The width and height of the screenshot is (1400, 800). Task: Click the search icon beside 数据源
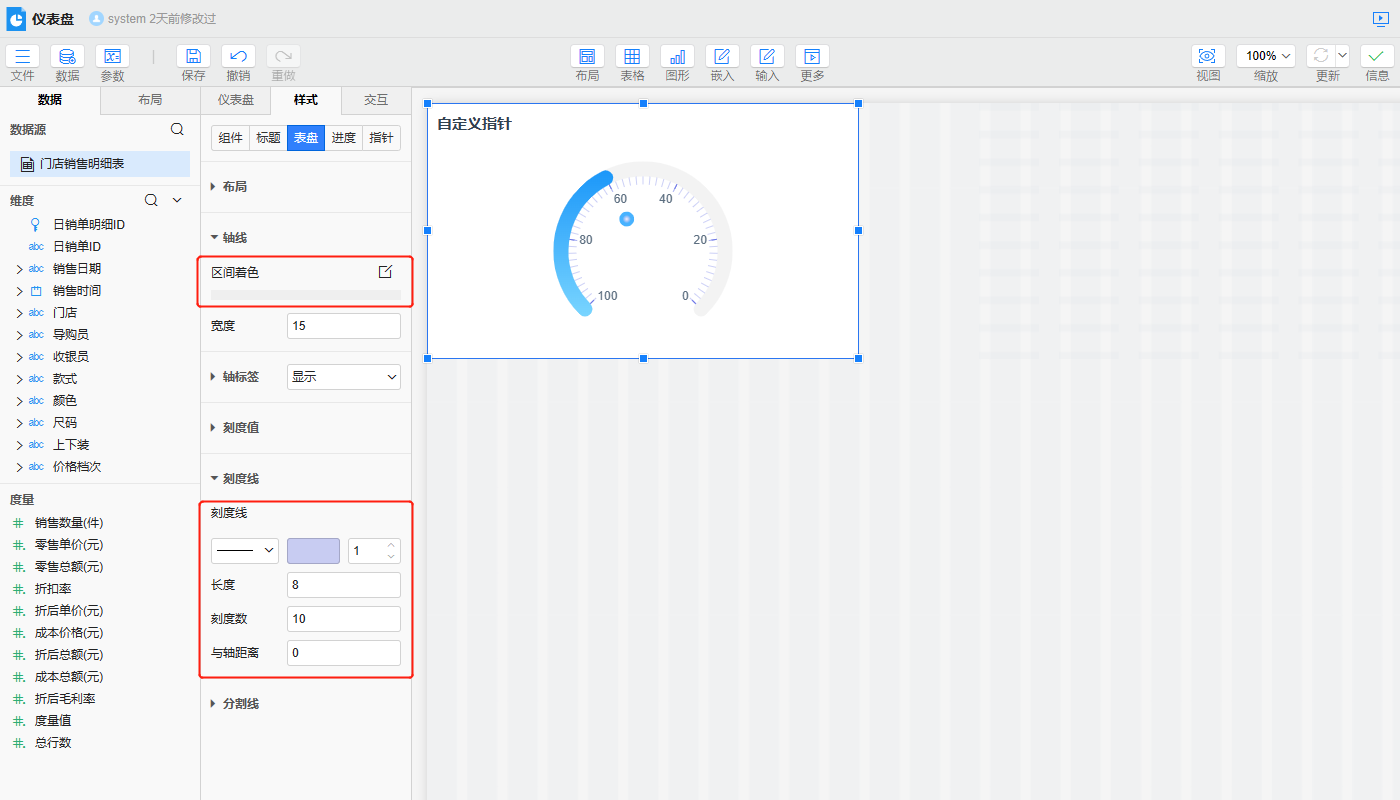[177, 129]
